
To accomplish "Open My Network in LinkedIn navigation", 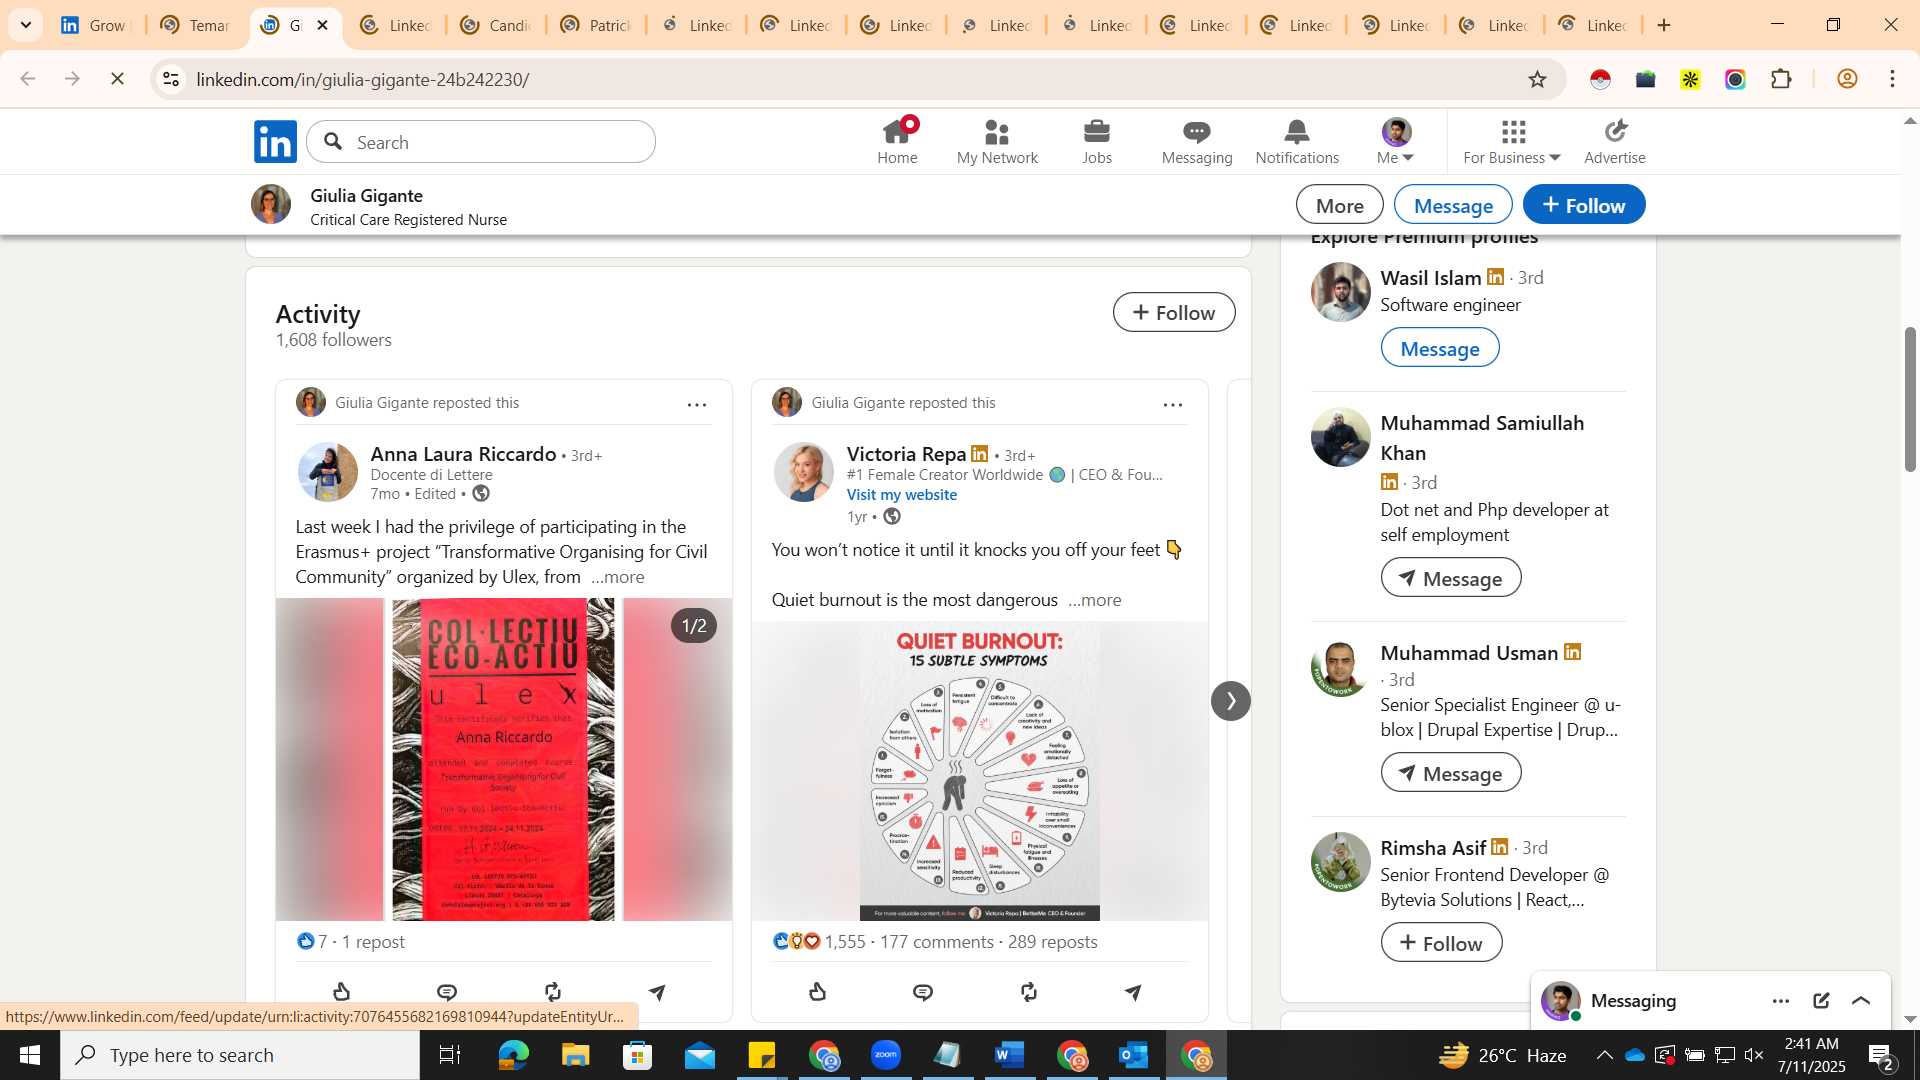I will tap(997, 141).
